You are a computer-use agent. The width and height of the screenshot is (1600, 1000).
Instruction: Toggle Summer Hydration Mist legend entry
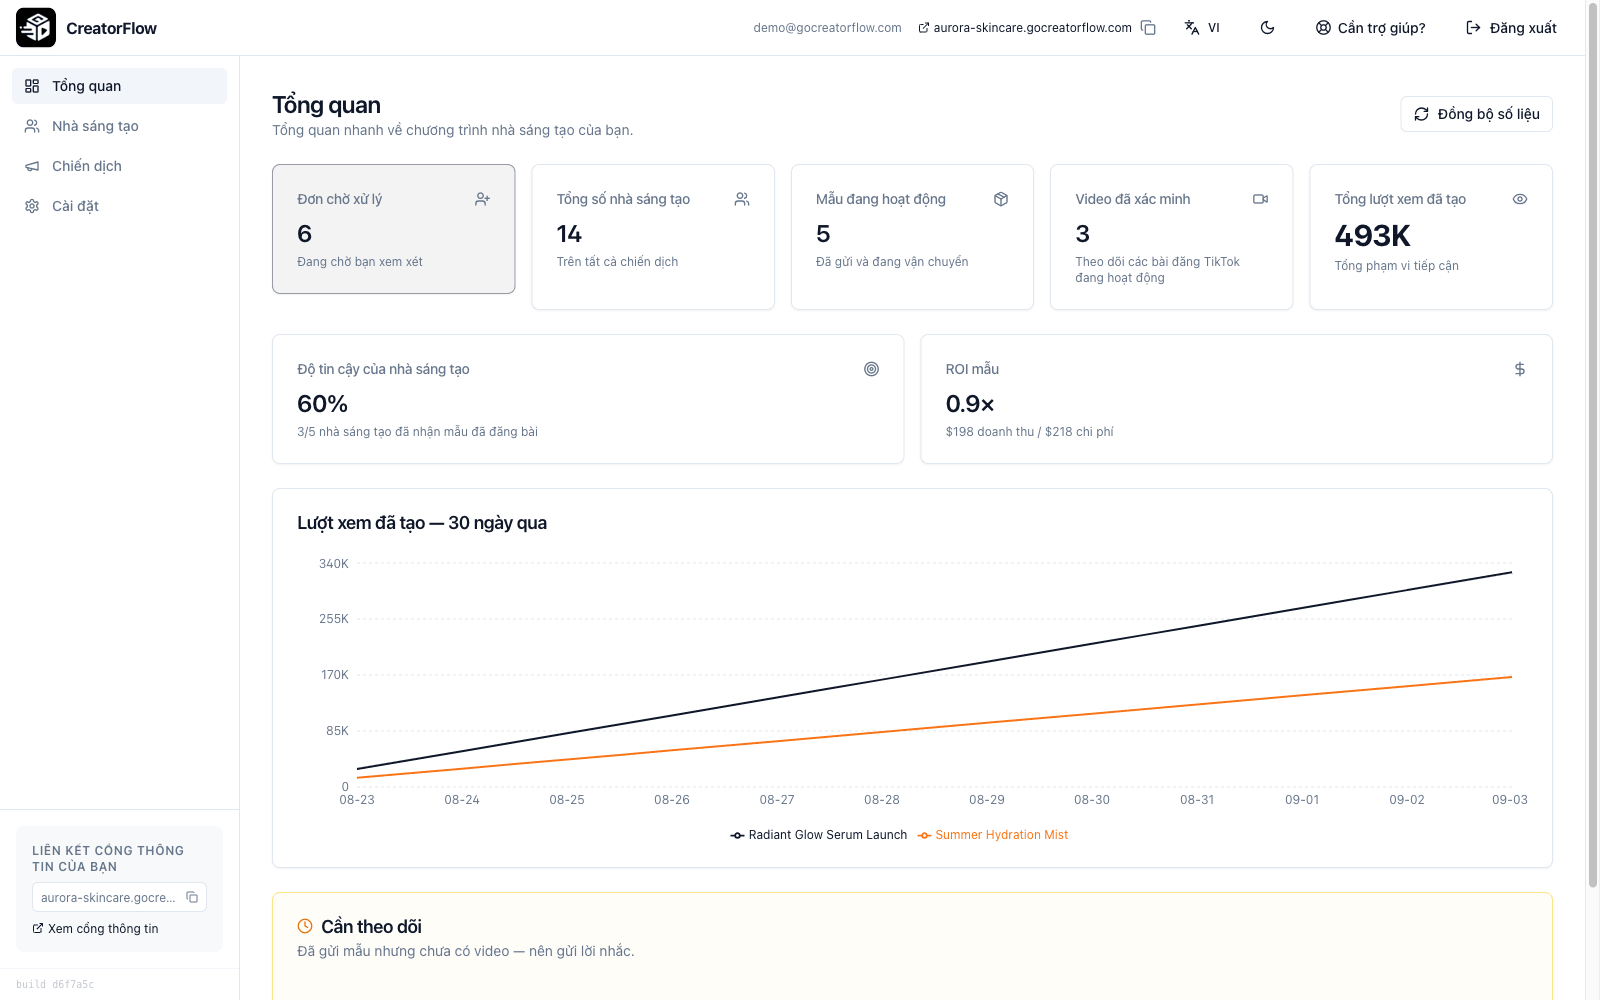coord(993,835)
